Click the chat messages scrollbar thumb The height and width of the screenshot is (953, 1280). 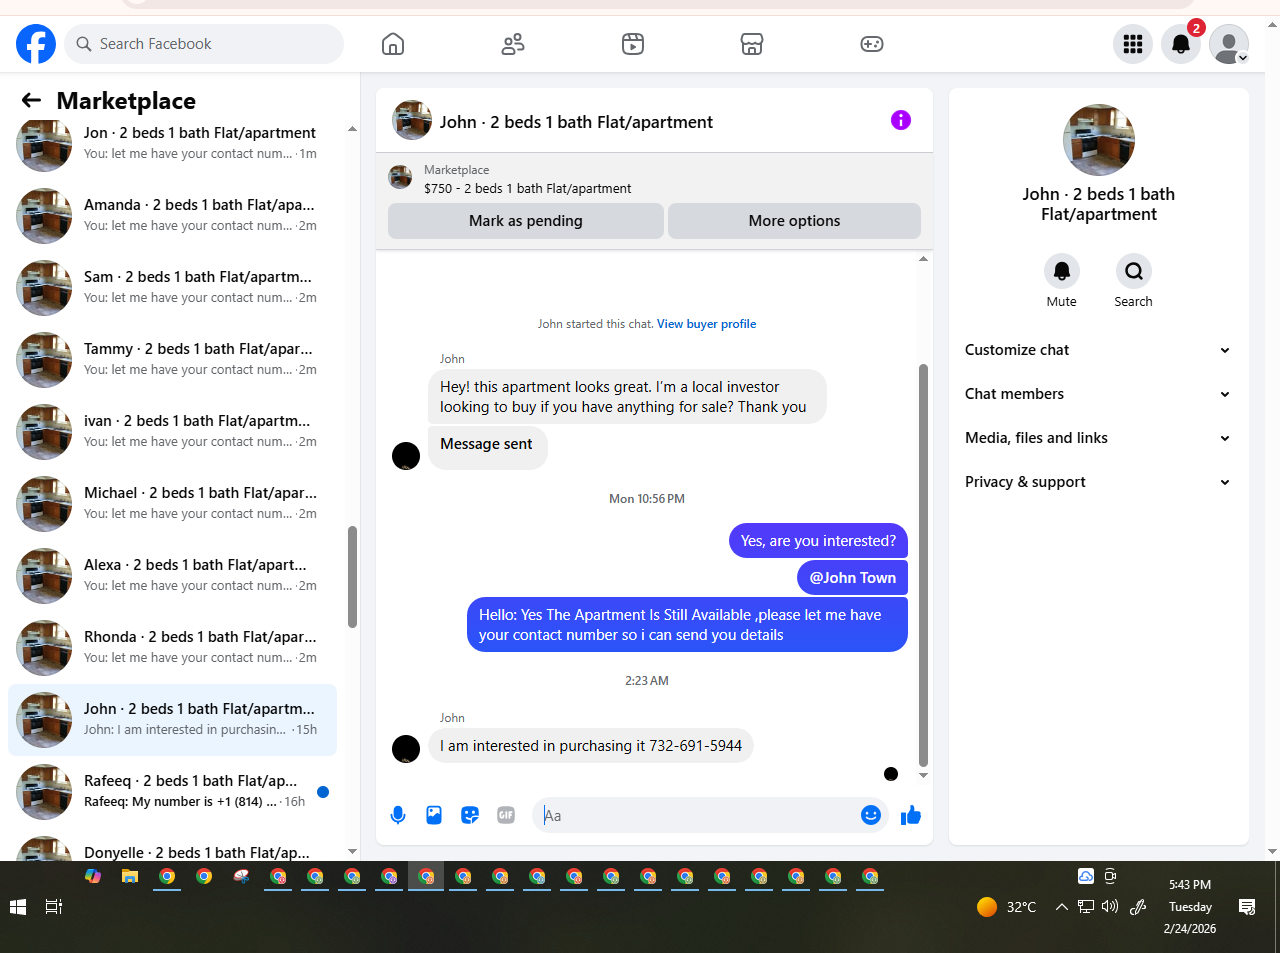click(923, 565)
